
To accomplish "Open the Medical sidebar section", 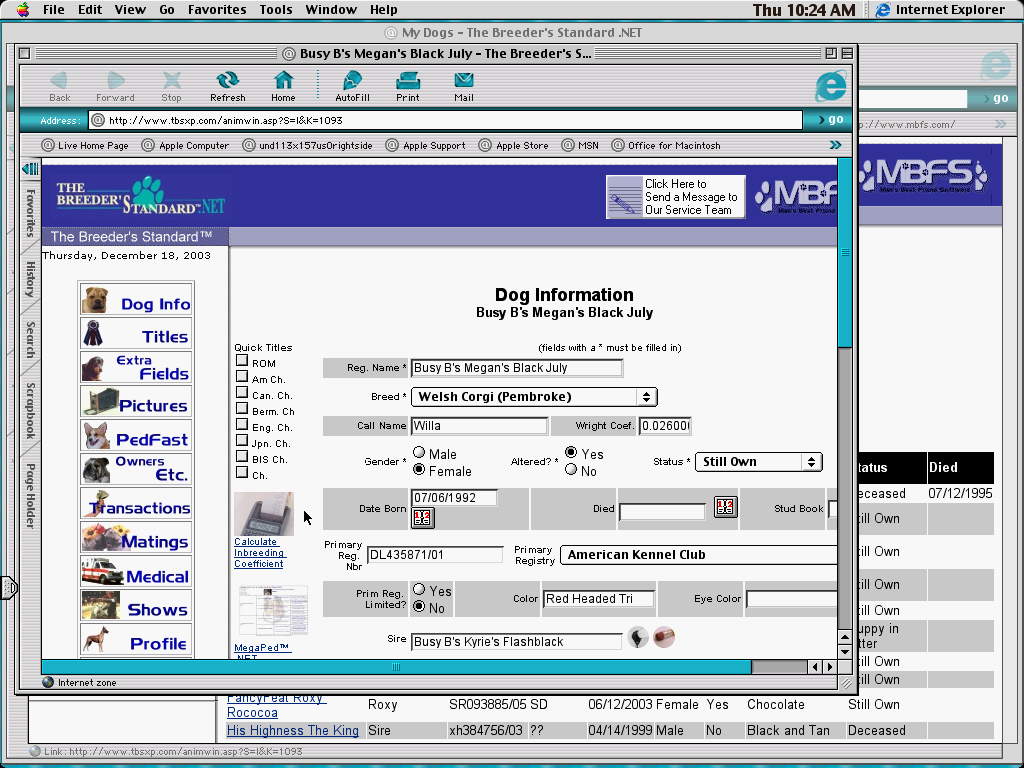I will [x=135, y=575].
